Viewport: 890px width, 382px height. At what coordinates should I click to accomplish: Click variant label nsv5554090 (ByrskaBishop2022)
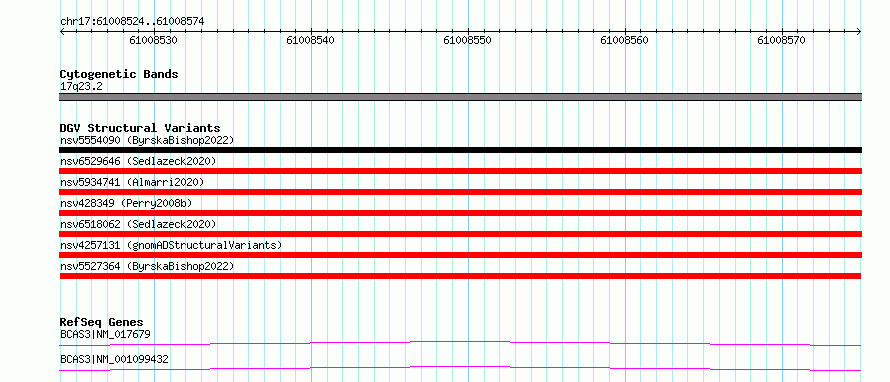coord(146,140)
